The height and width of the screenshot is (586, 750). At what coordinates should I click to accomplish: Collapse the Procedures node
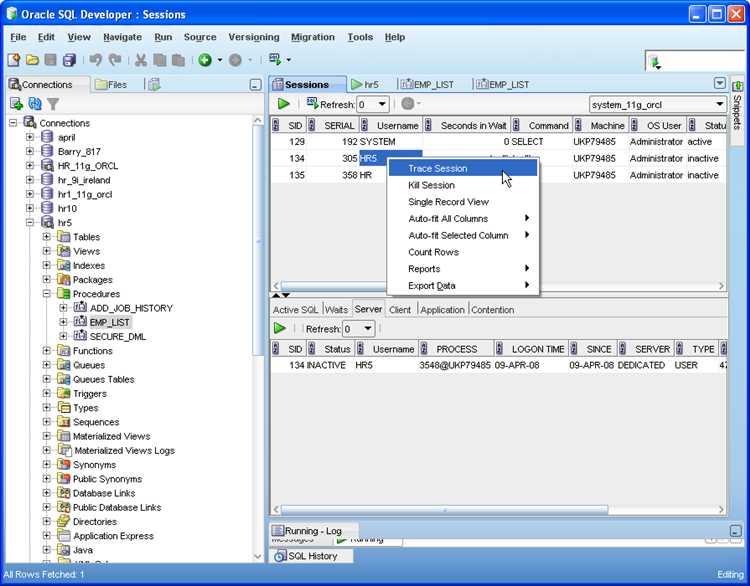(x=46, y=294)
